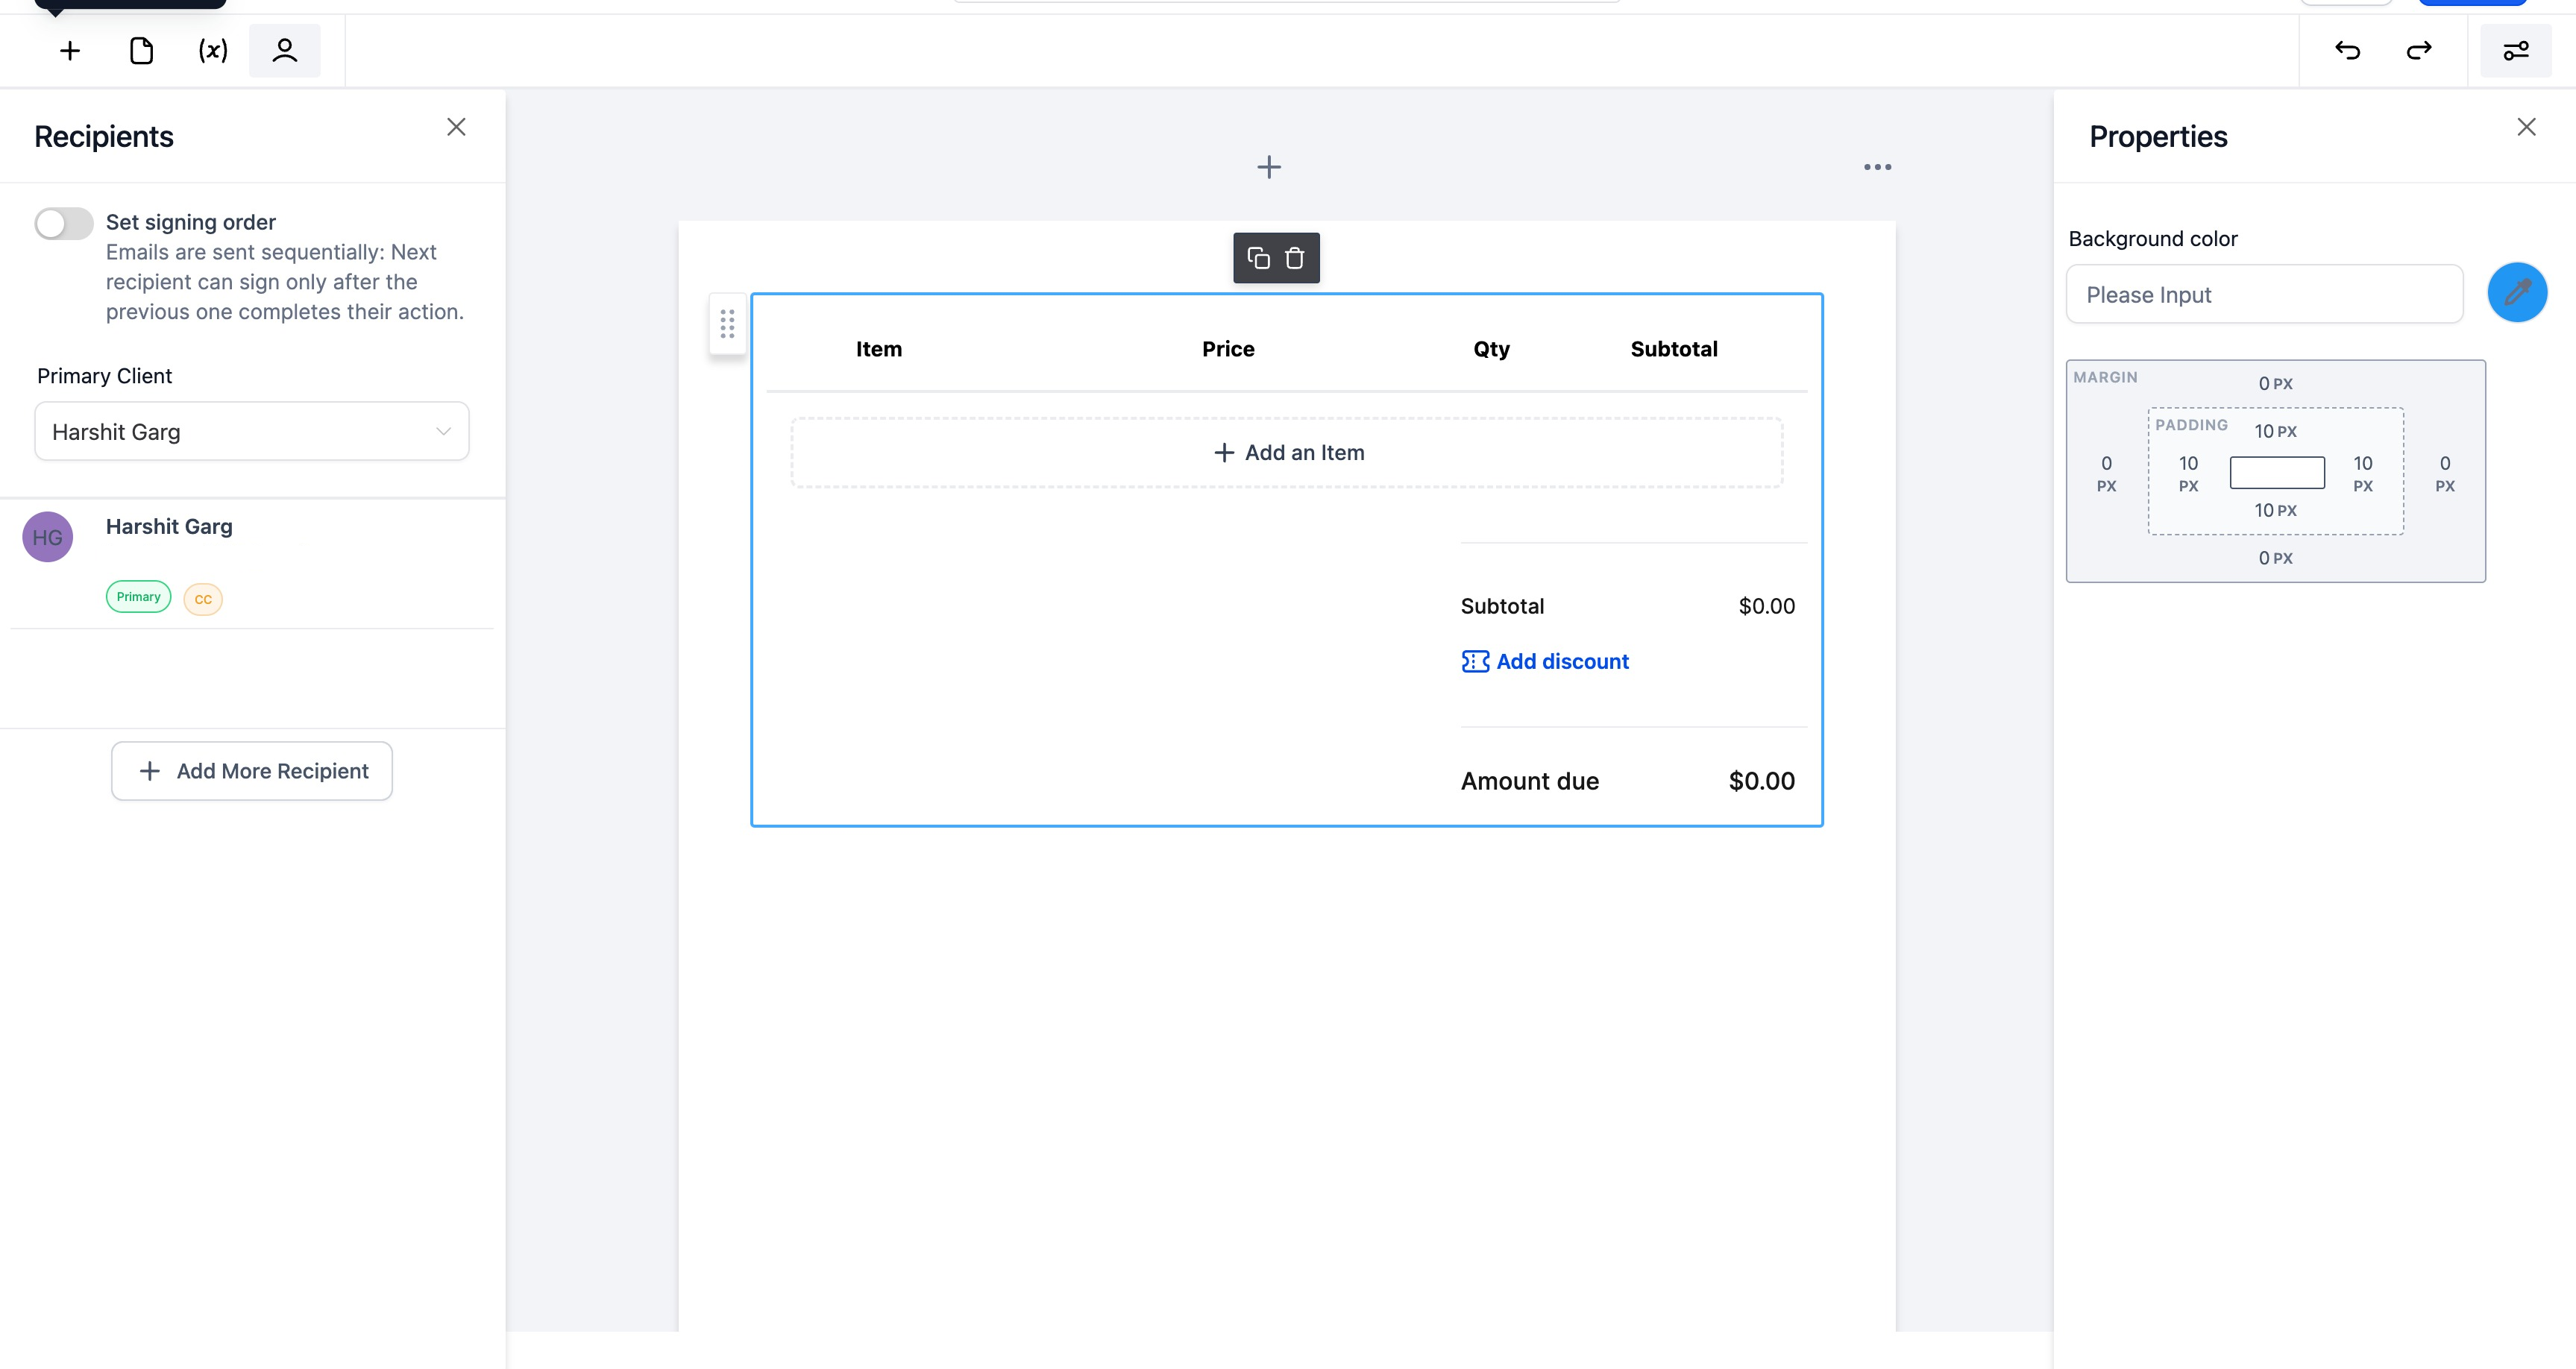
Task: Click the discount ticket icon
Action: (1475, 662)
